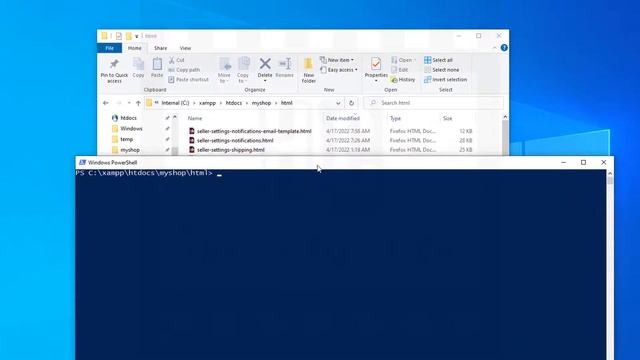The height and width of the screenshot is (360, 640).
Task: Click the PowerShell title bar icon
Action: pos(82,162)
